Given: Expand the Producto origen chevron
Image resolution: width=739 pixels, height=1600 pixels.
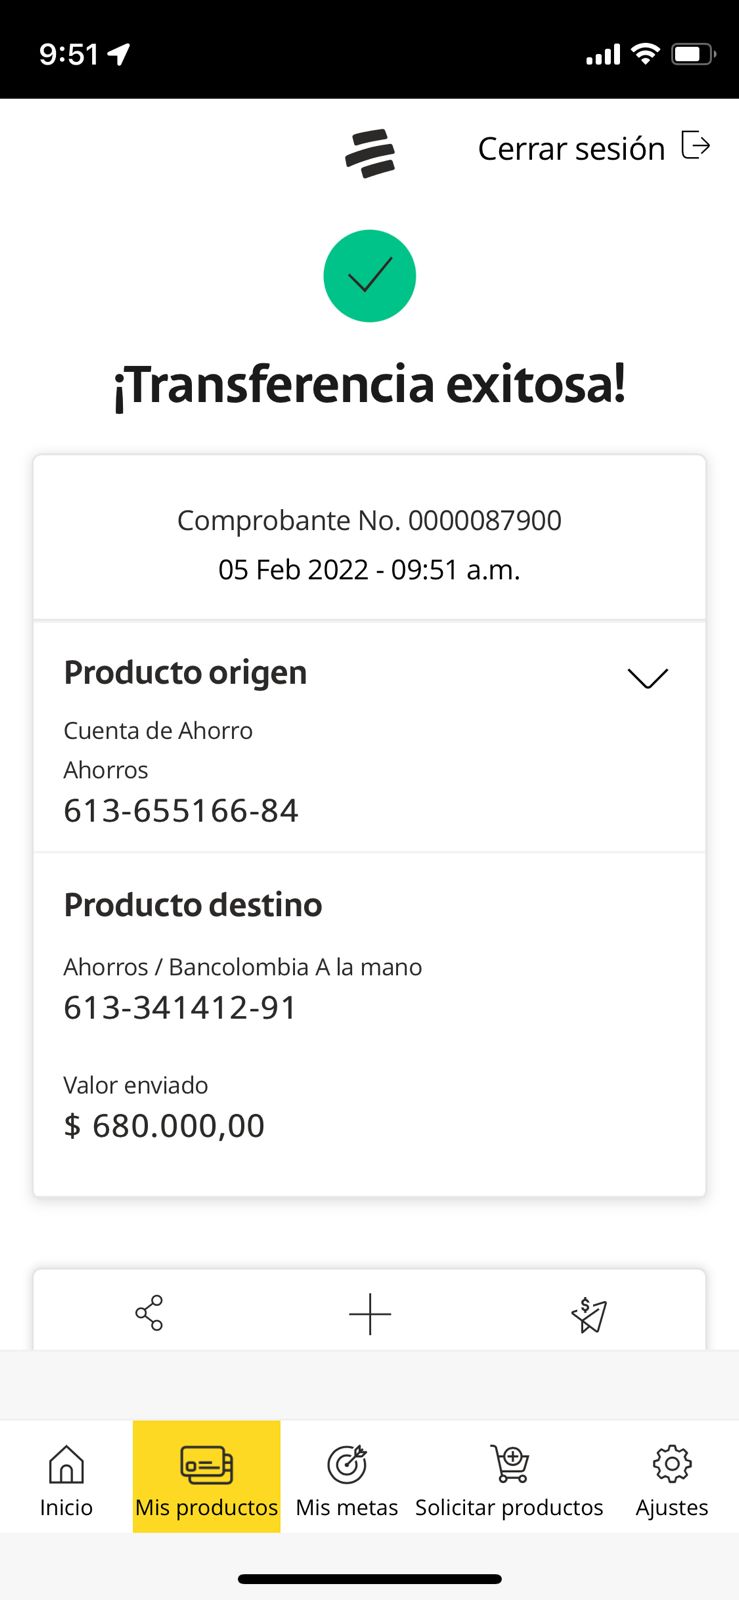Looking at the screenshot, I should [x=647, y=678].
